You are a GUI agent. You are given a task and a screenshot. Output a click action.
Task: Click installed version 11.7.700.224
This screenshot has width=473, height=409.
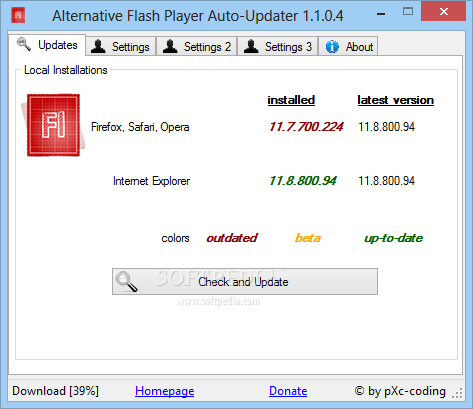coord(306,127)
